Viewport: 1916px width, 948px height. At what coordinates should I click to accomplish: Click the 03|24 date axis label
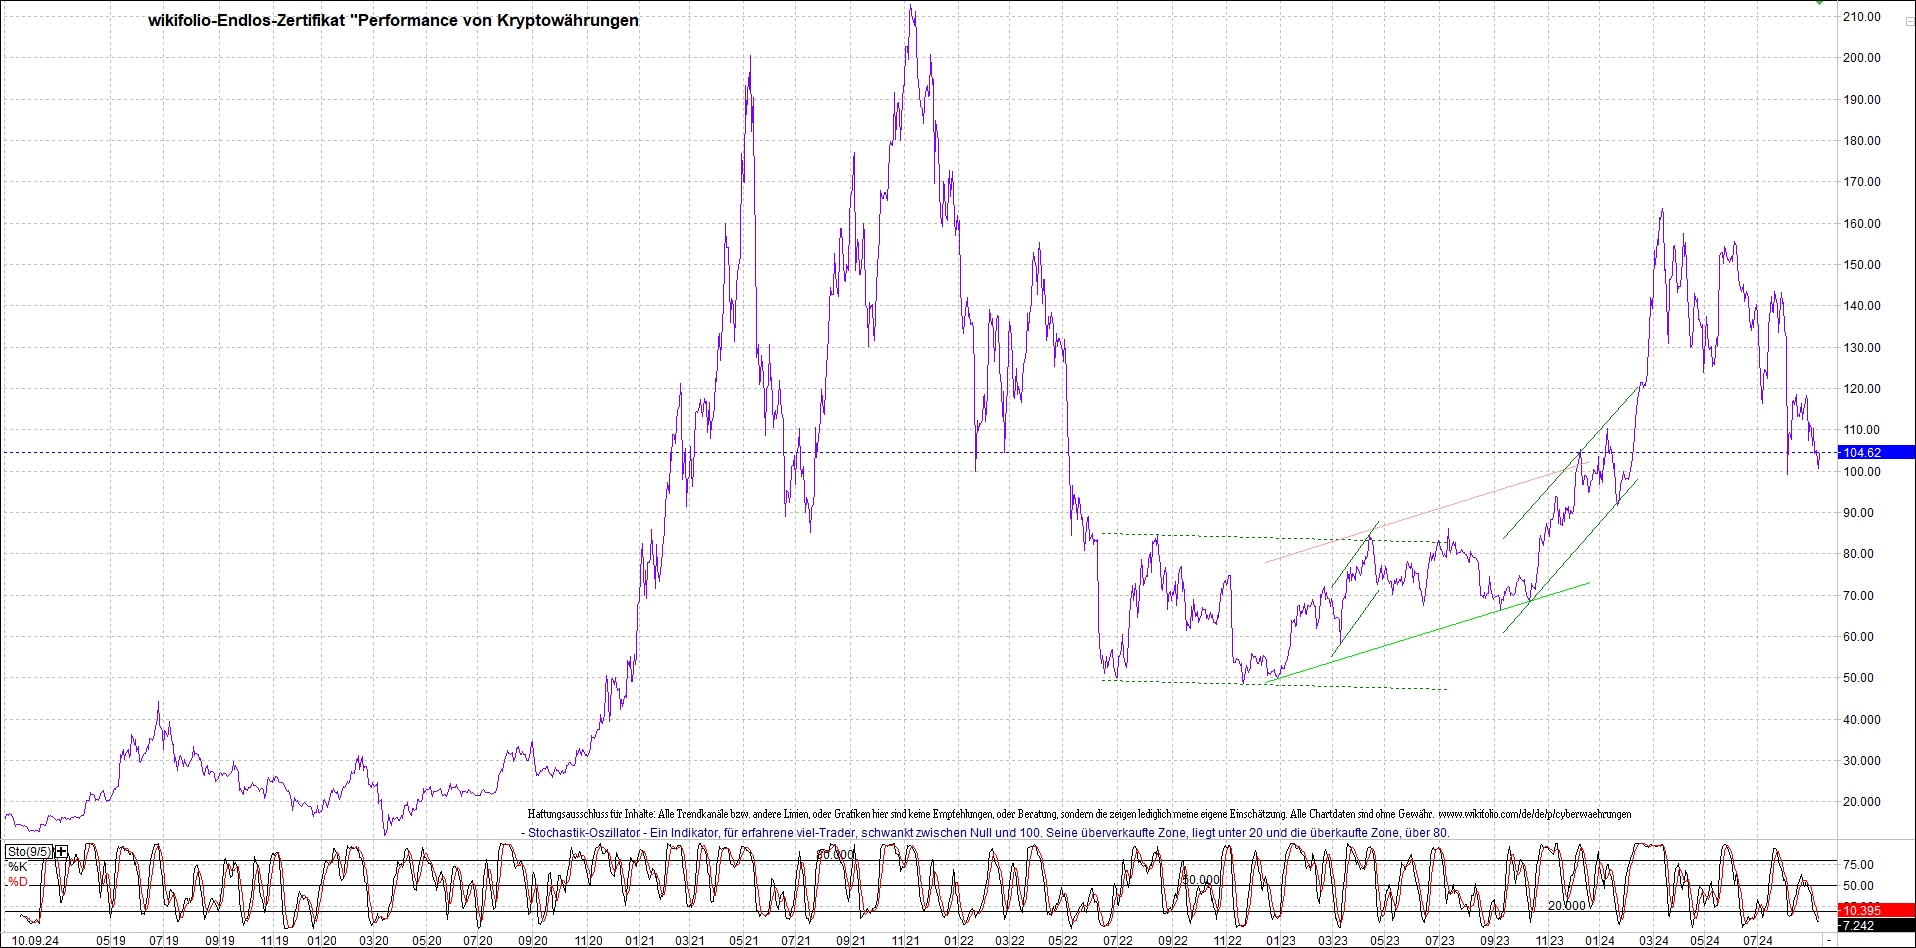pyautogui.click(x=1653, y=941)
